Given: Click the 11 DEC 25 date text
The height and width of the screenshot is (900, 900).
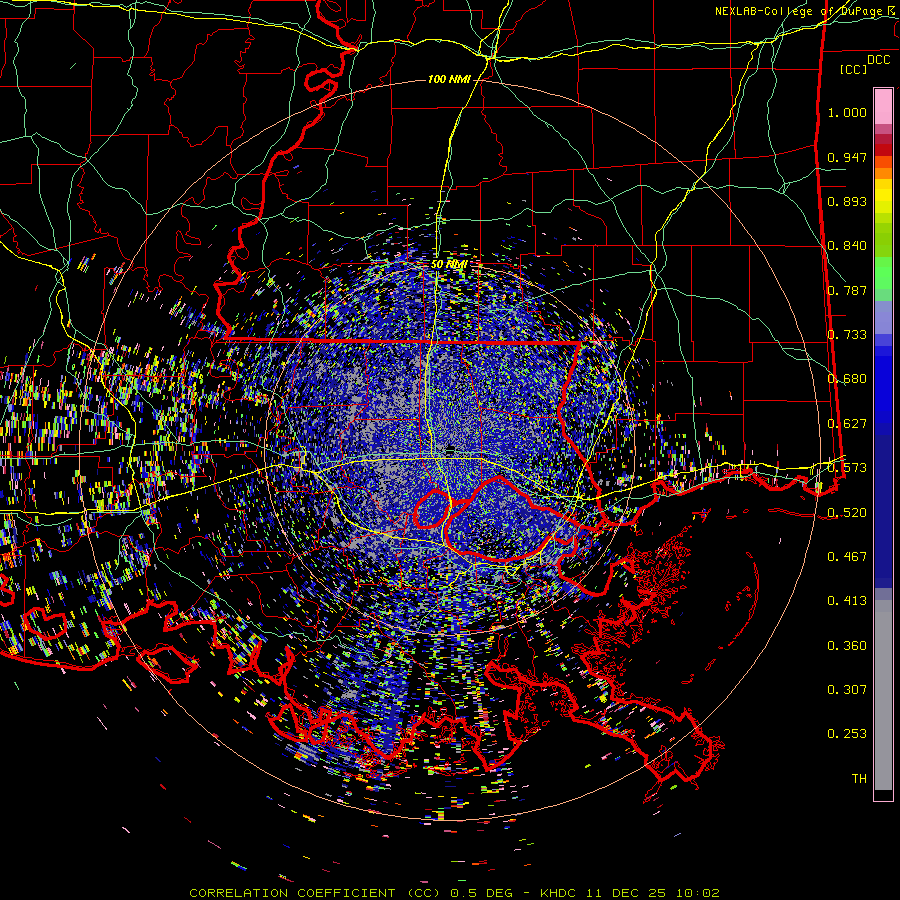Looking at the screenshot, I should [x=626, y=893].
